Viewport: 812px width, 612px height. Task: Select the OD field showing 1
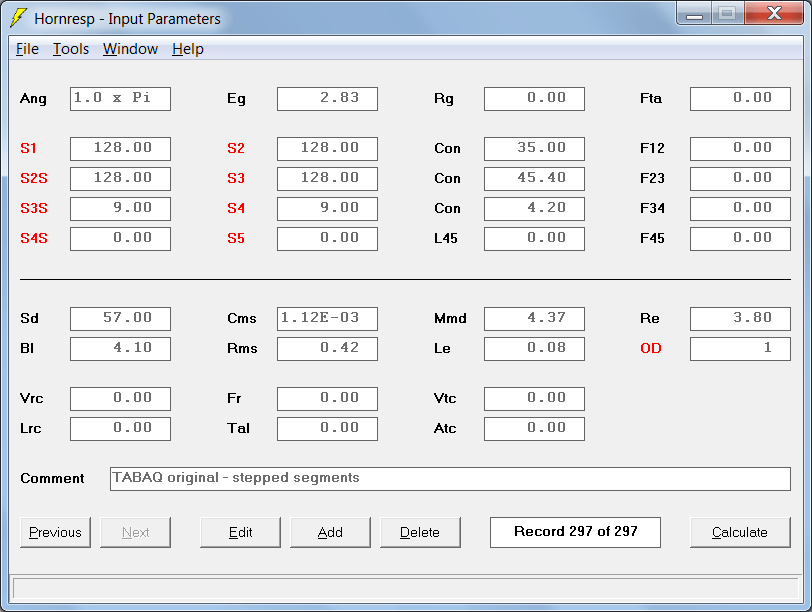(x=741, y=349)
